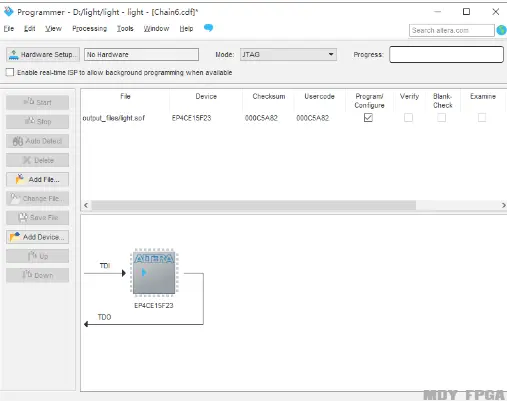Click the Programmer app icon in title bar
Screen dimensions: 507x401
point(8,12)
